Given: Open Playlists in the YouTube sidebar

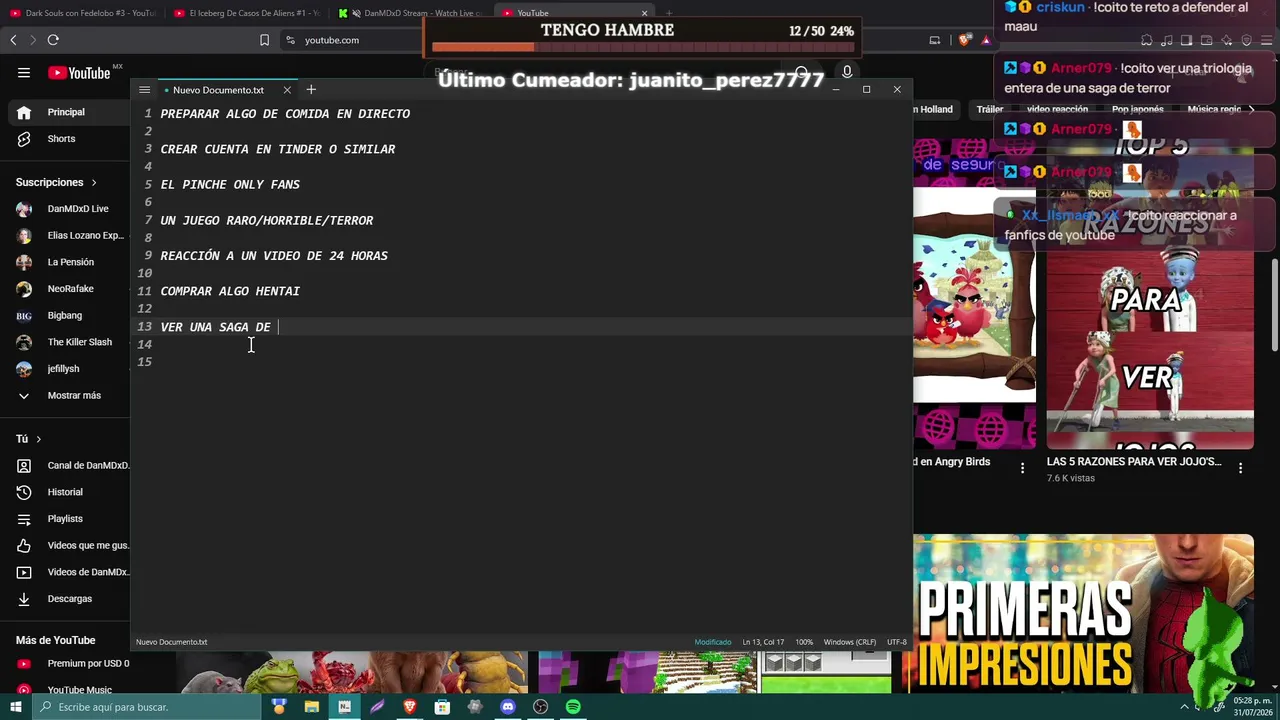Looking at the screenshot, I should [x=65, y=519].
